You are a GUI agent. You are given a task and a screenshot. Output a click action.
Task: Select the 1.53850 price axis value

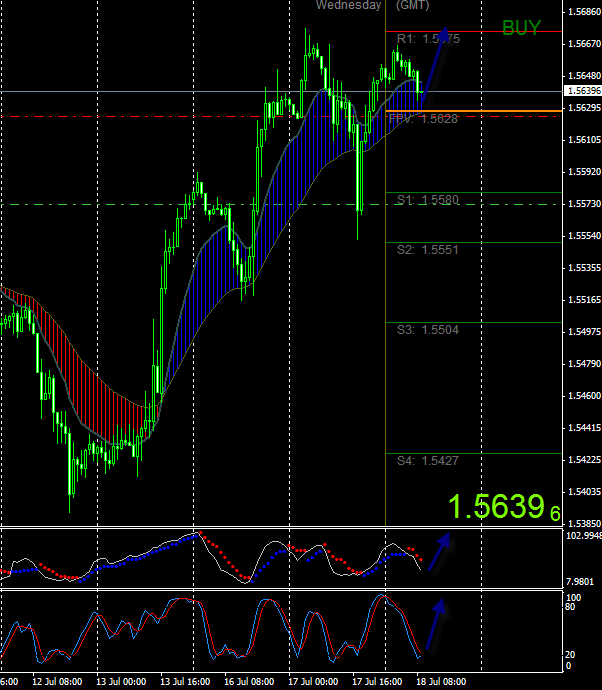click(584, 524)
